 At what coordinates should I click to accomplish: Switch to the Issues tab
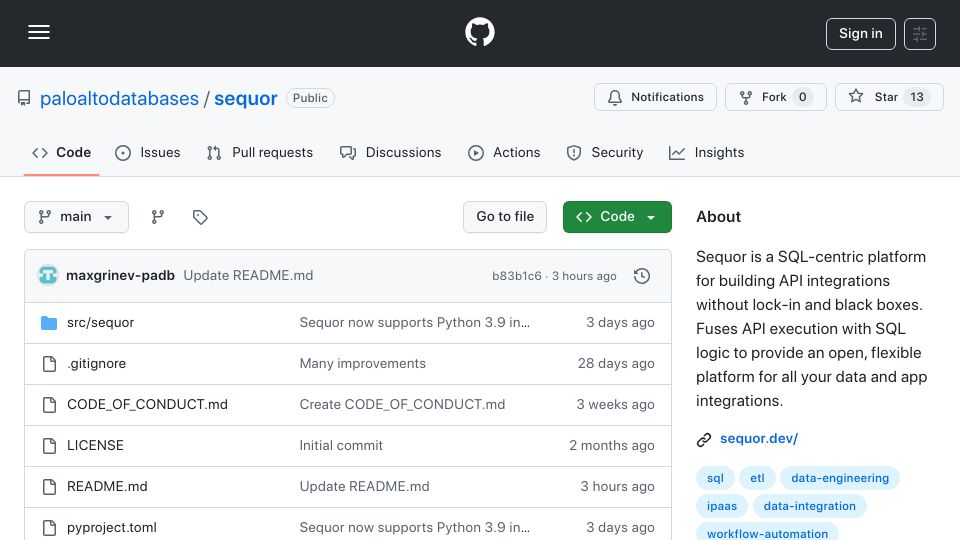[x=148, y=152]
